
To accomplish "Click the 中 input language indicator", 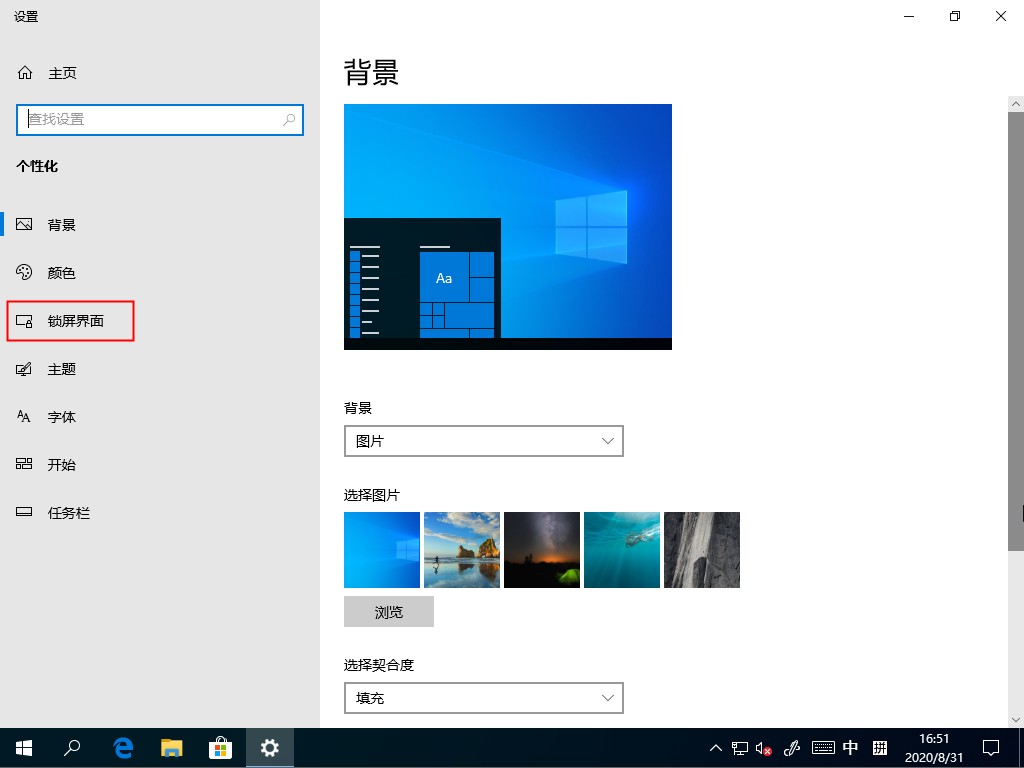I will pyautogui.click(x=850, y=747).
